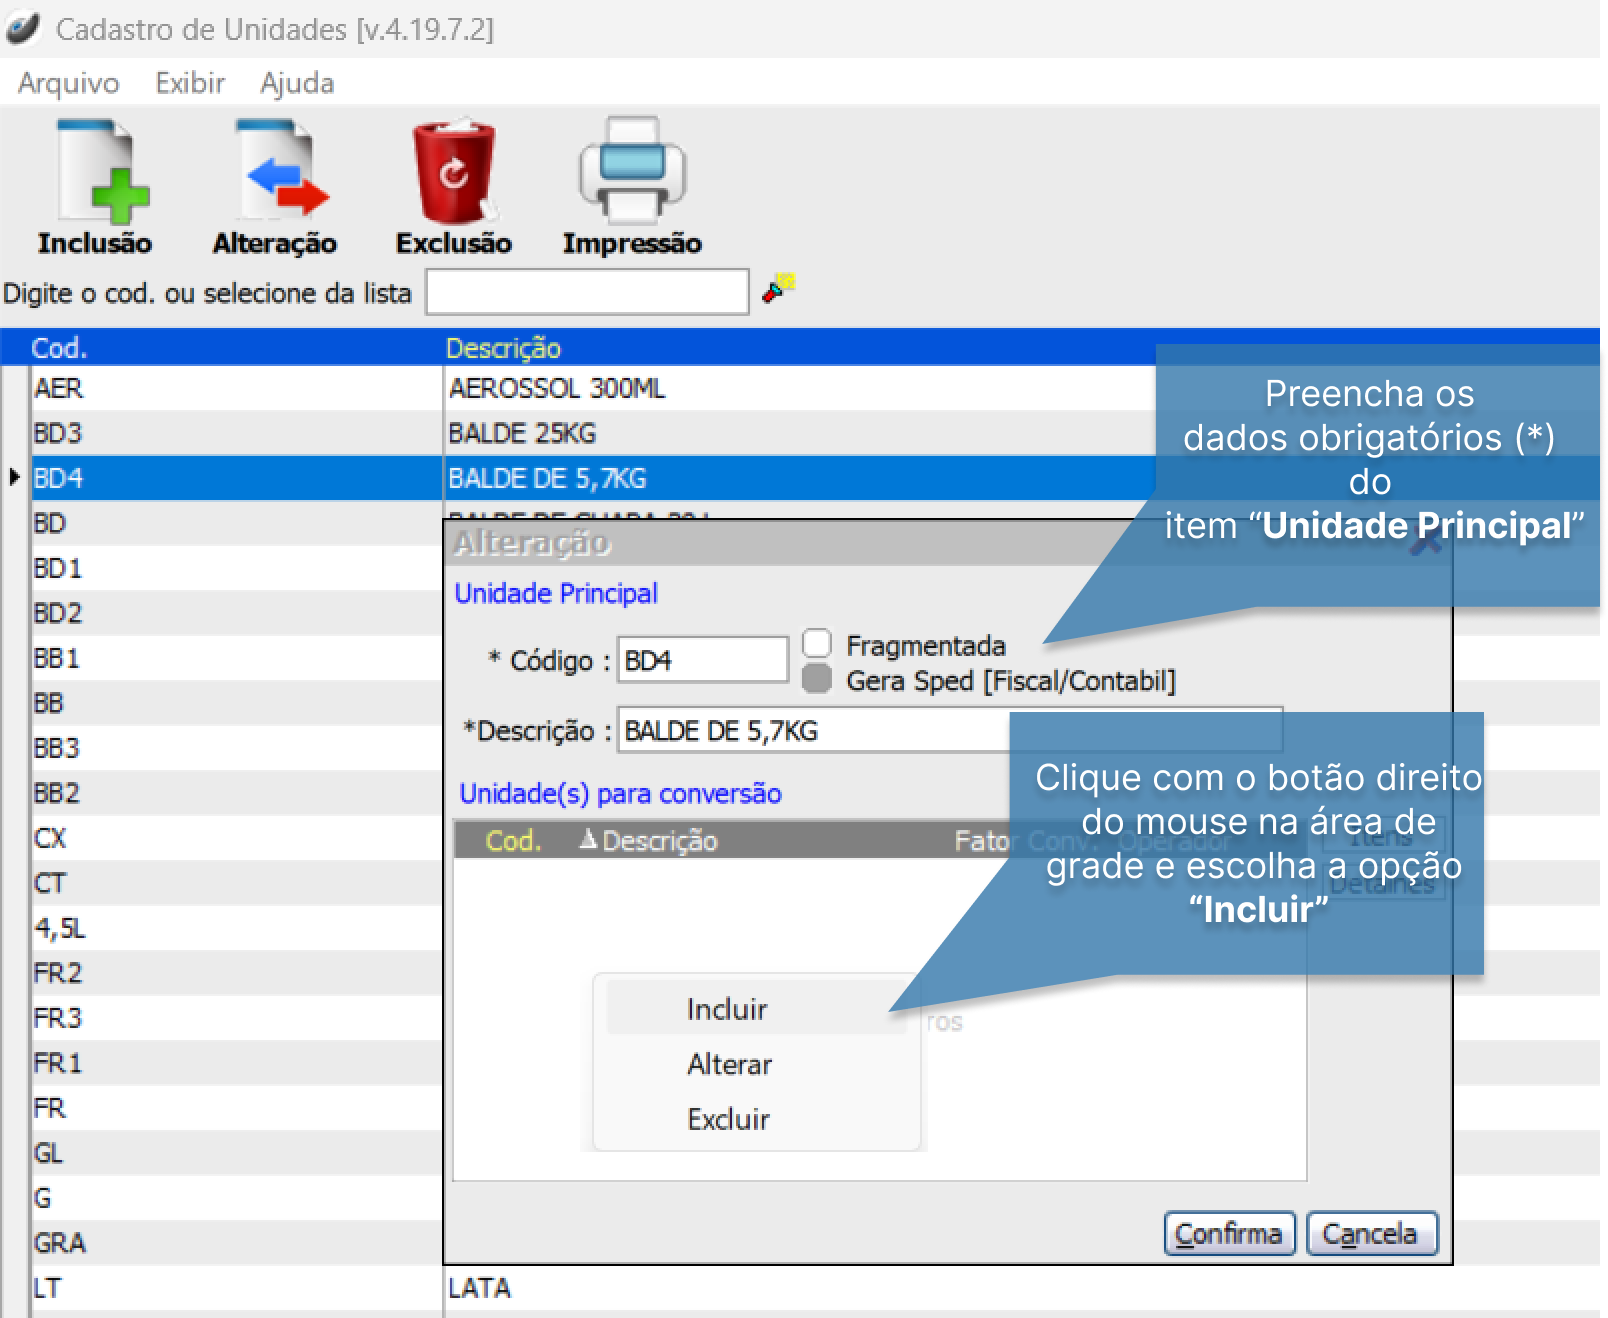Viewport: 1608px width, 1318px height.
Task: Open the Ajuda menu
Action: point(297,83)
